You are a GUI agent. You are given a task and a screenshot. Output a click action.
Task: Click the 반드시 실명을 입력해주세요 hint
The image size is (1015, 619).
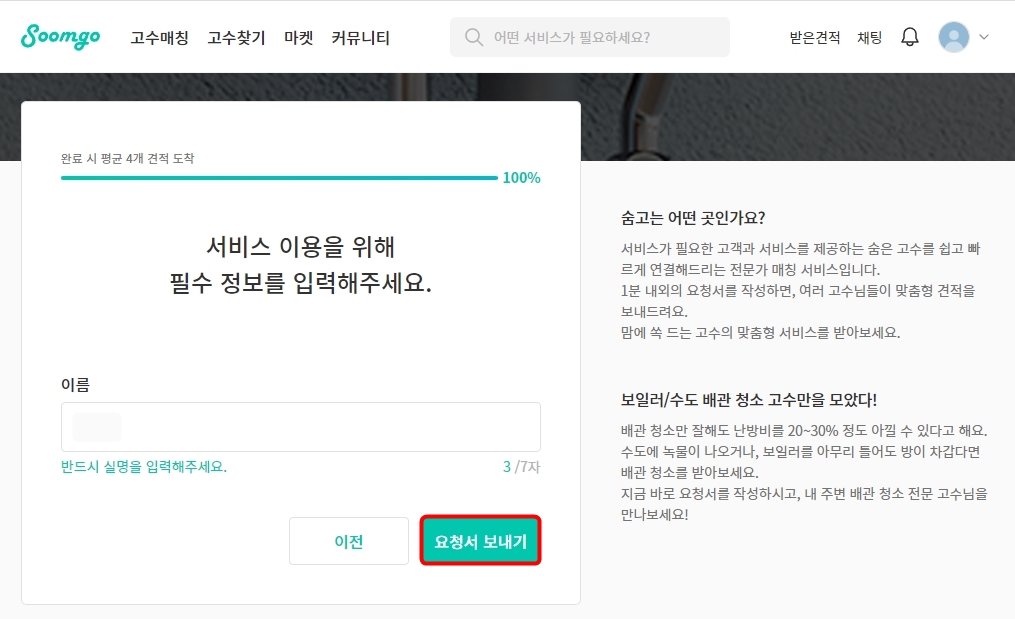144,466
